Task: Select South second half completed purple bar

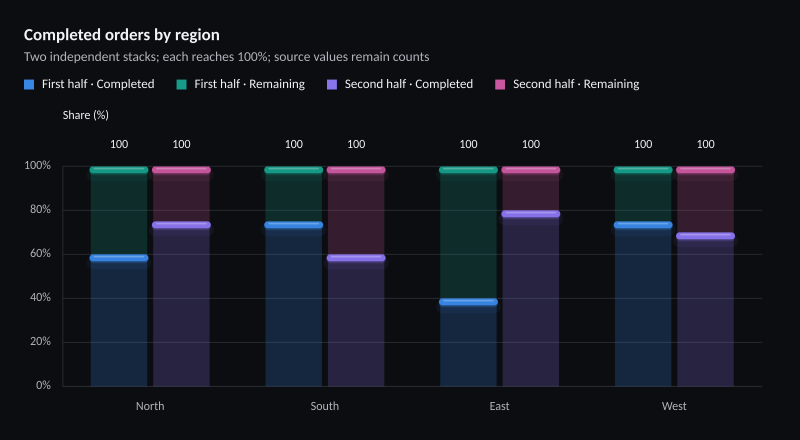Action: (x=356, y=322)
